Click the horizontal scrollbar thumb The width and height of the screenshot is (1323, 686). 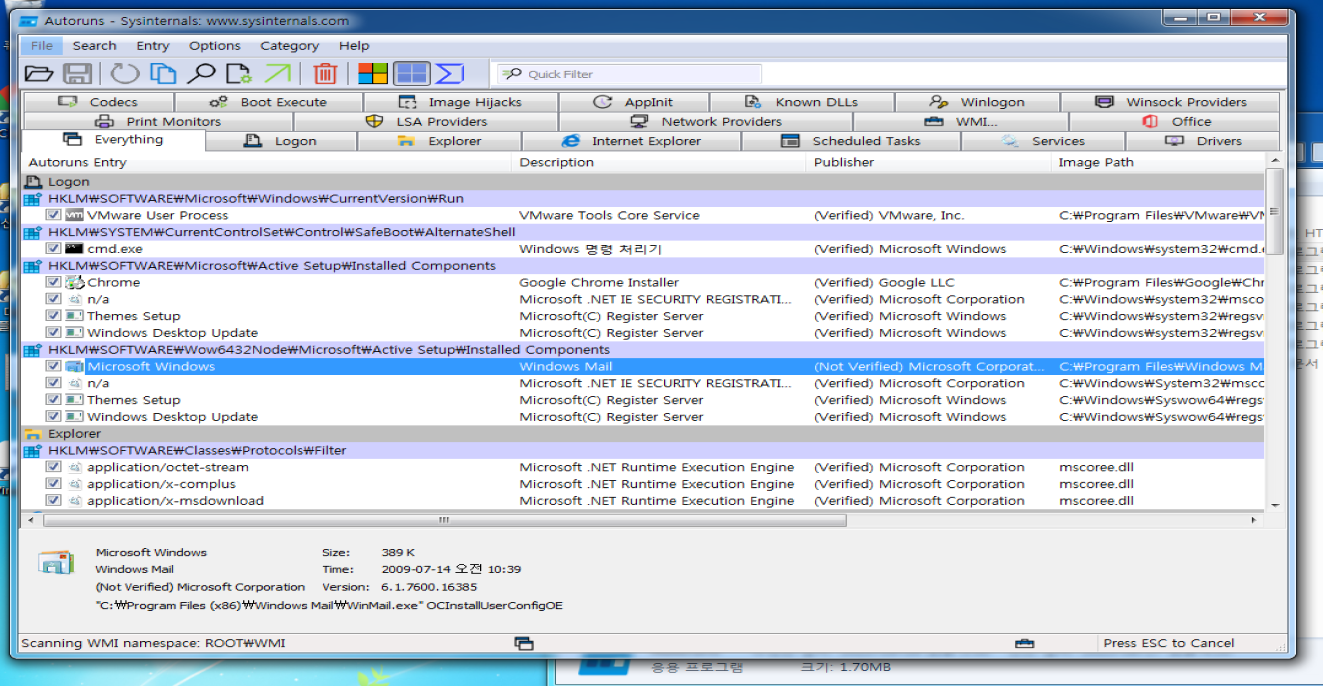[444, 520]
